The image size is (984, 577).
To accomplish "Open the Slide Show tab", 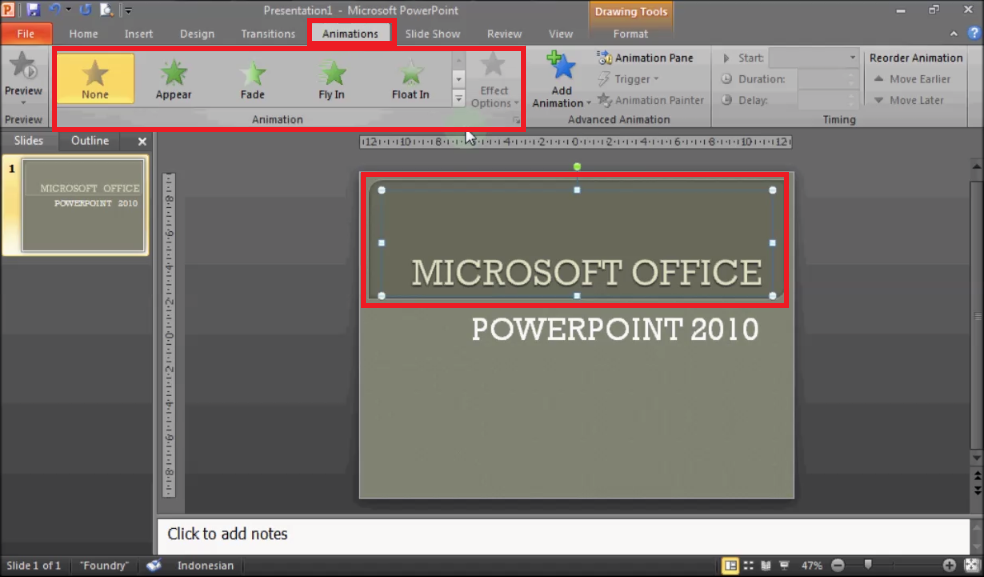I will click(432, 34).
